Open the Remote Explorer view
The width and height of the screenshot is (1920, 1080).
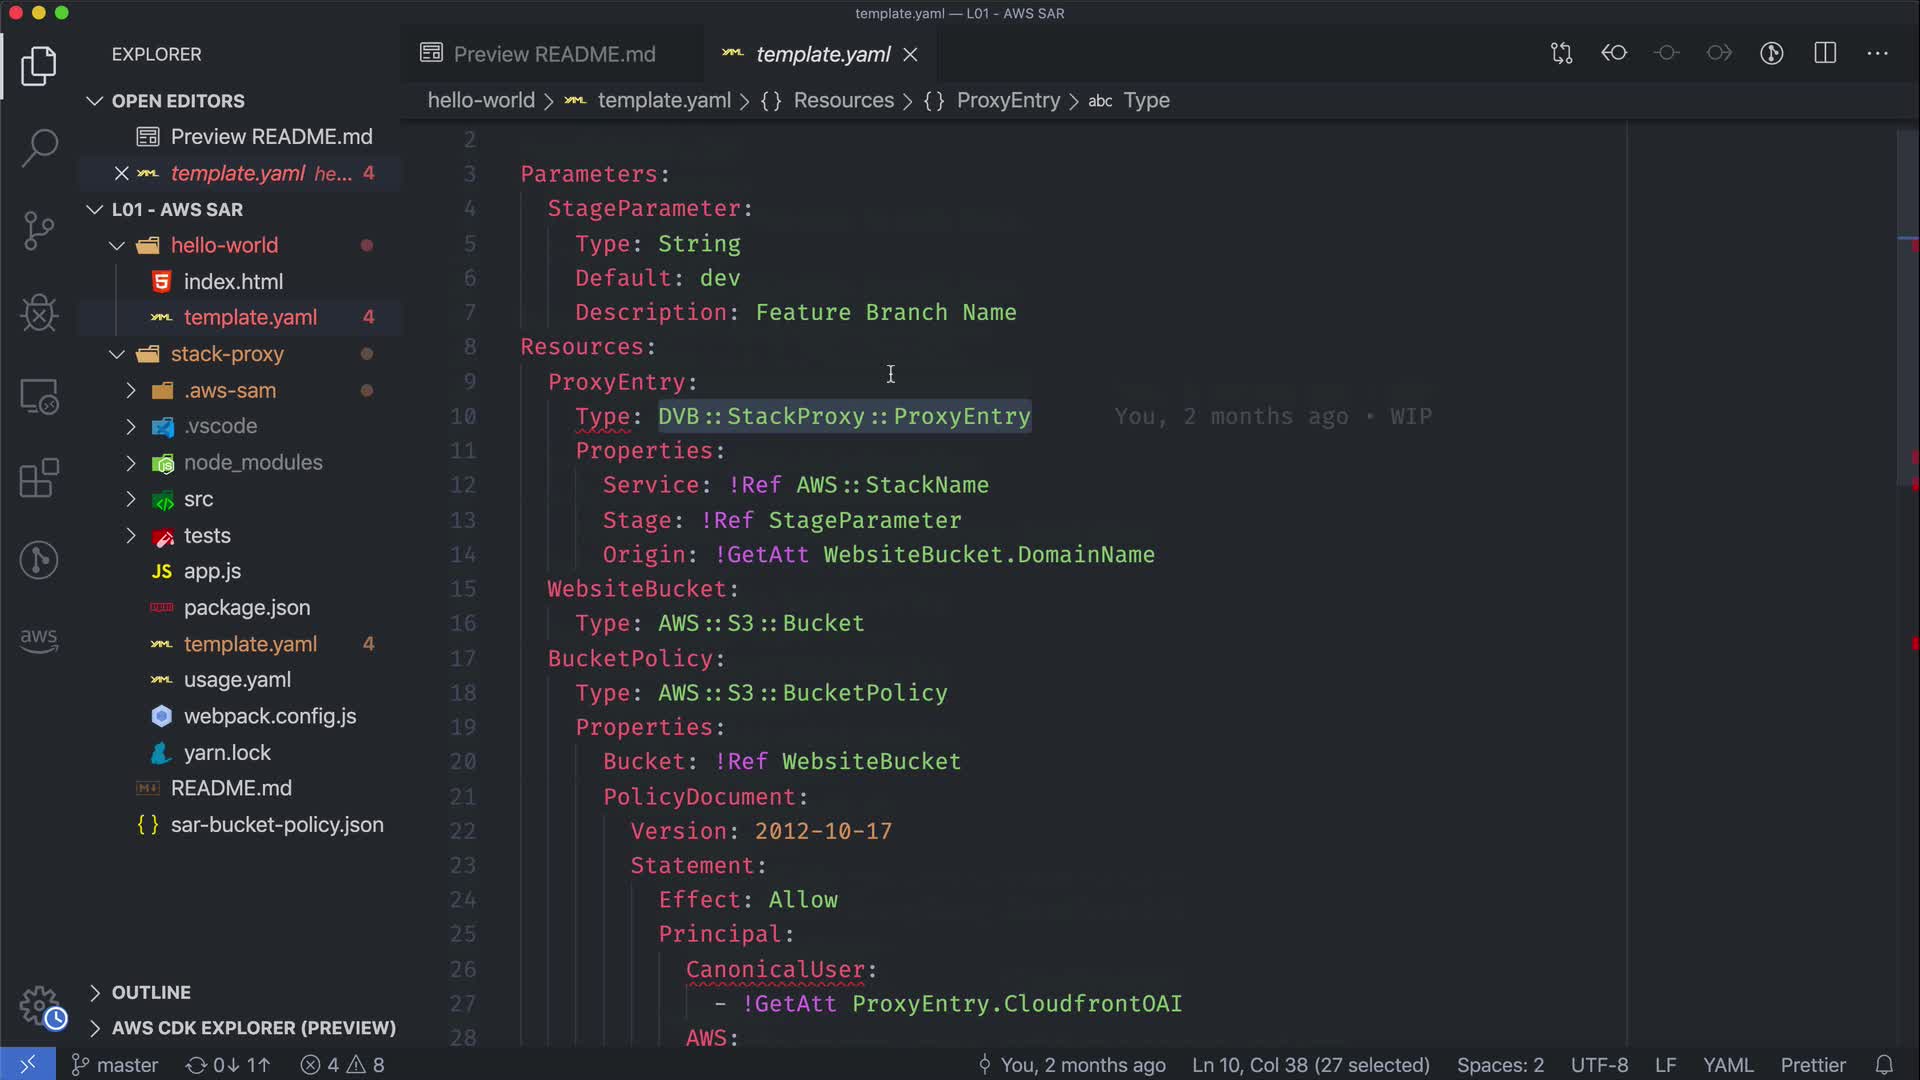(x=39, y=396)
